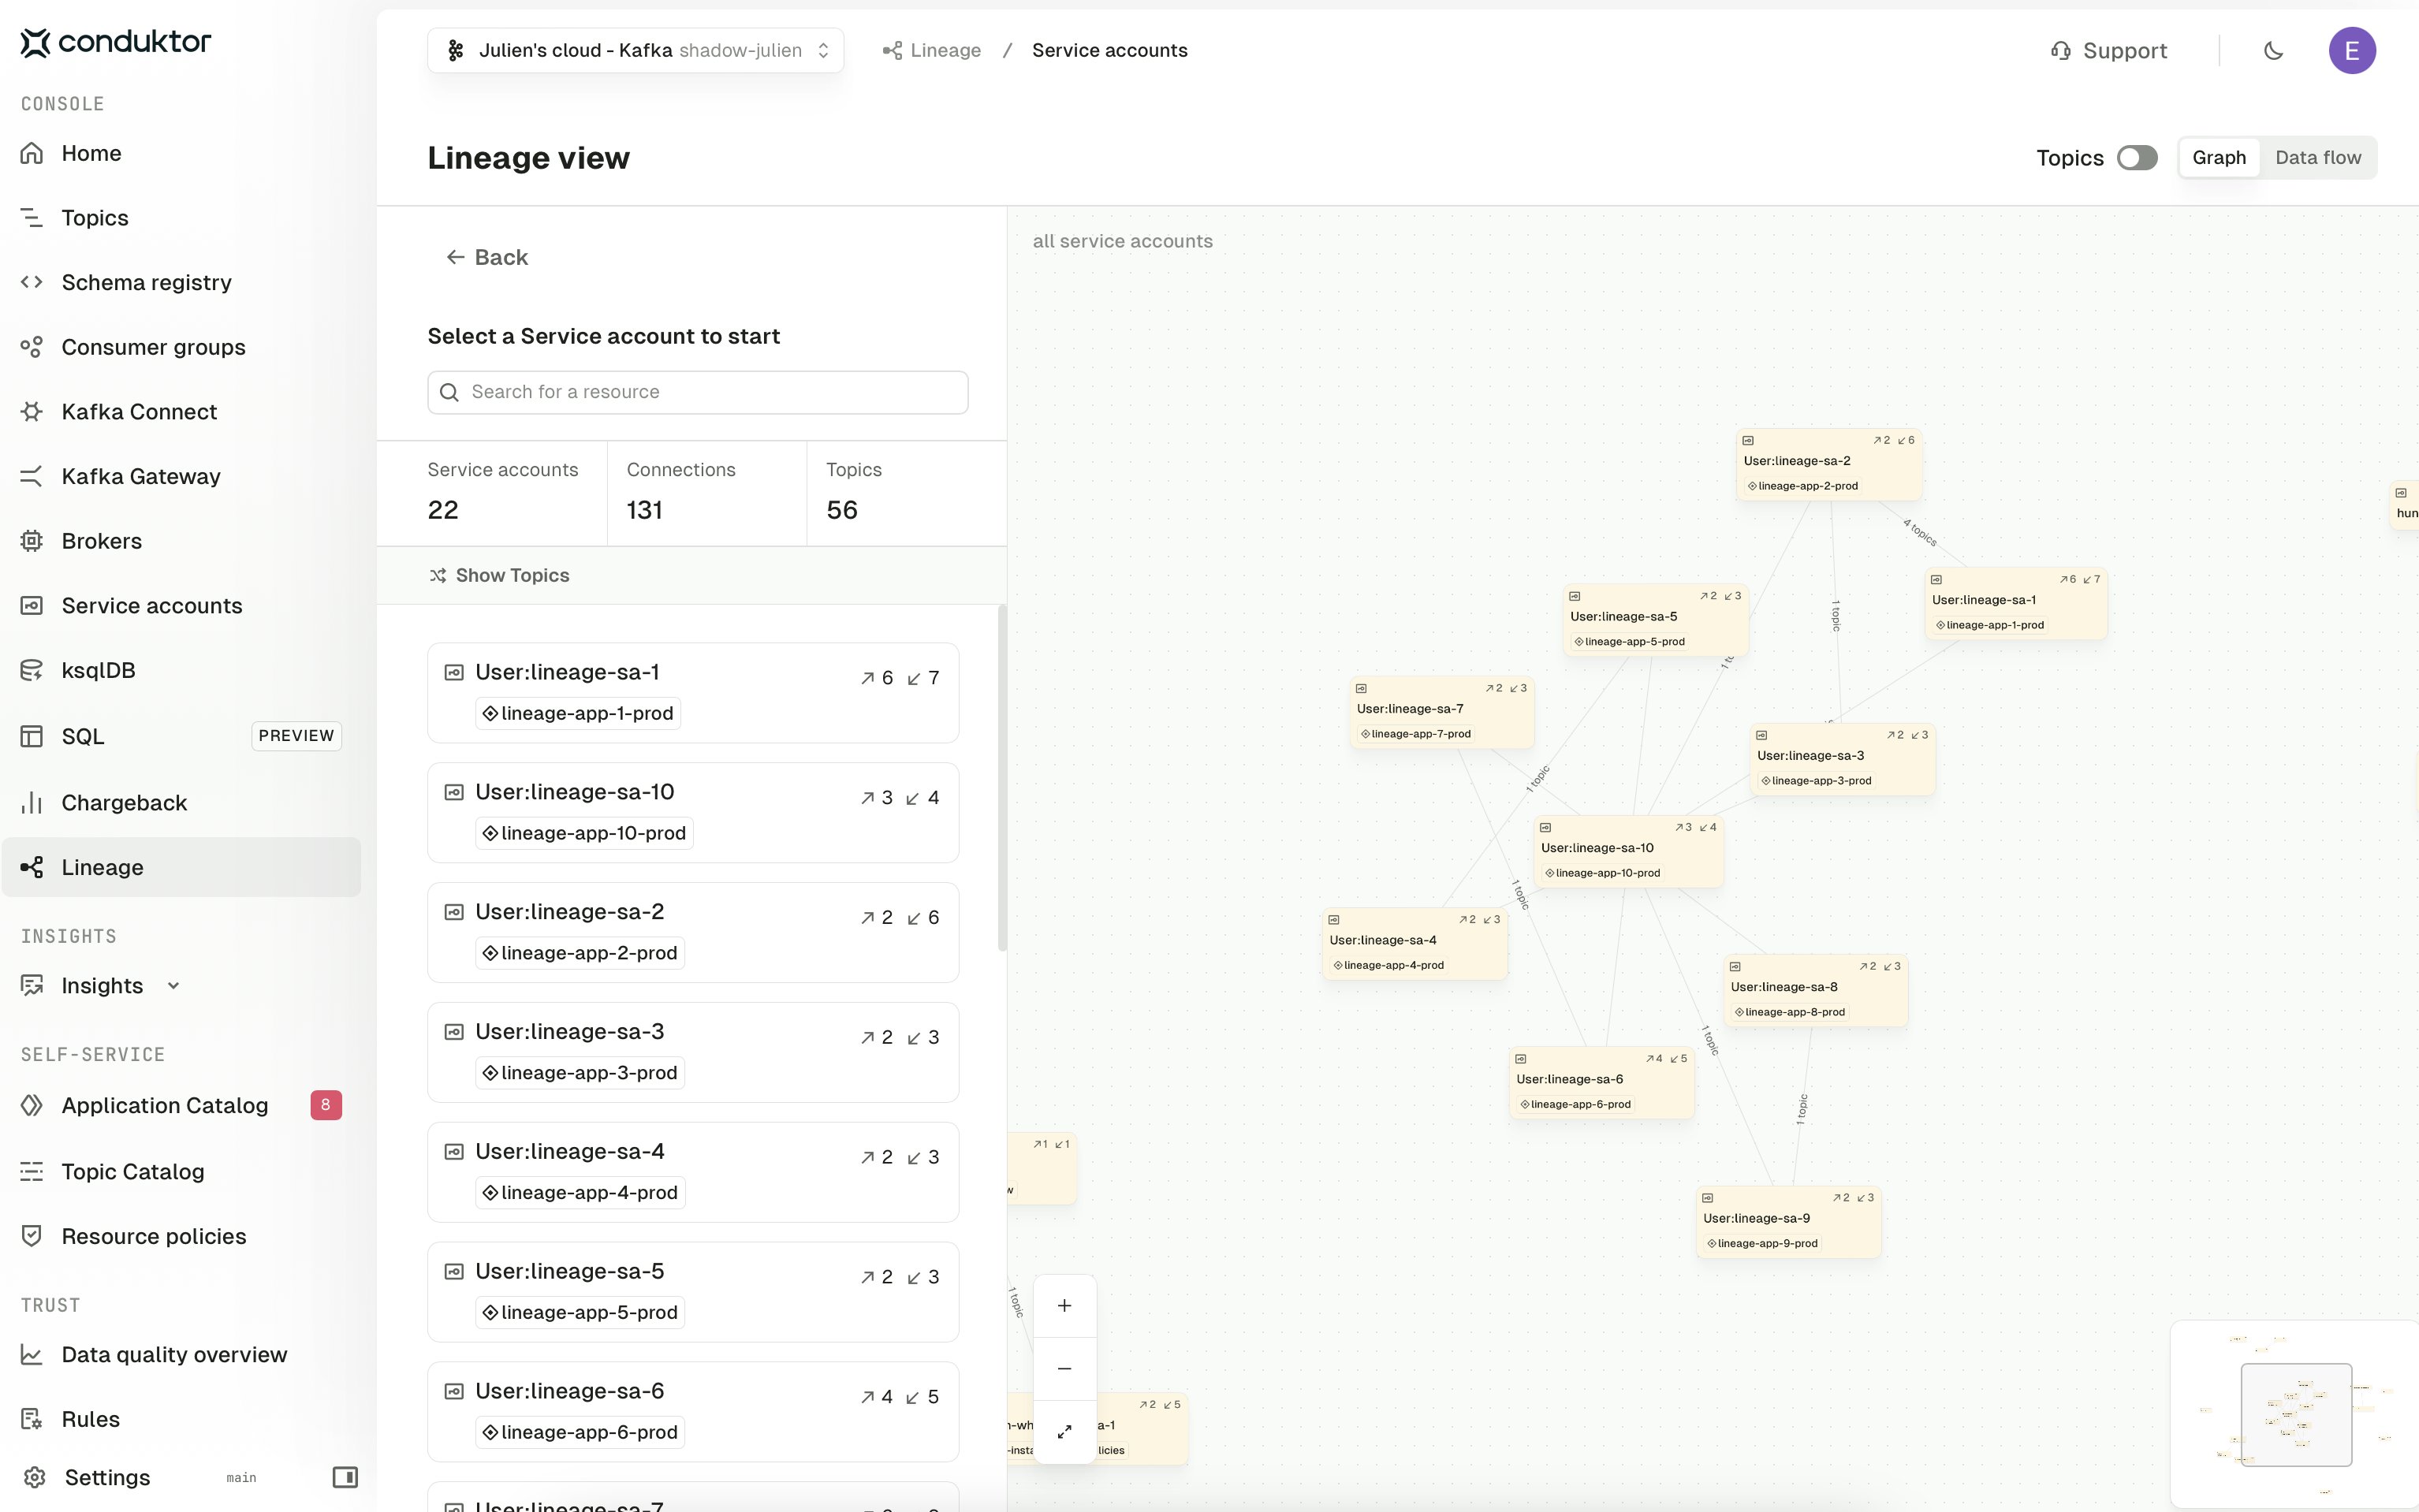Fit graph to view
Screen dimensions: 2419x1512
coord(1064,1432)
